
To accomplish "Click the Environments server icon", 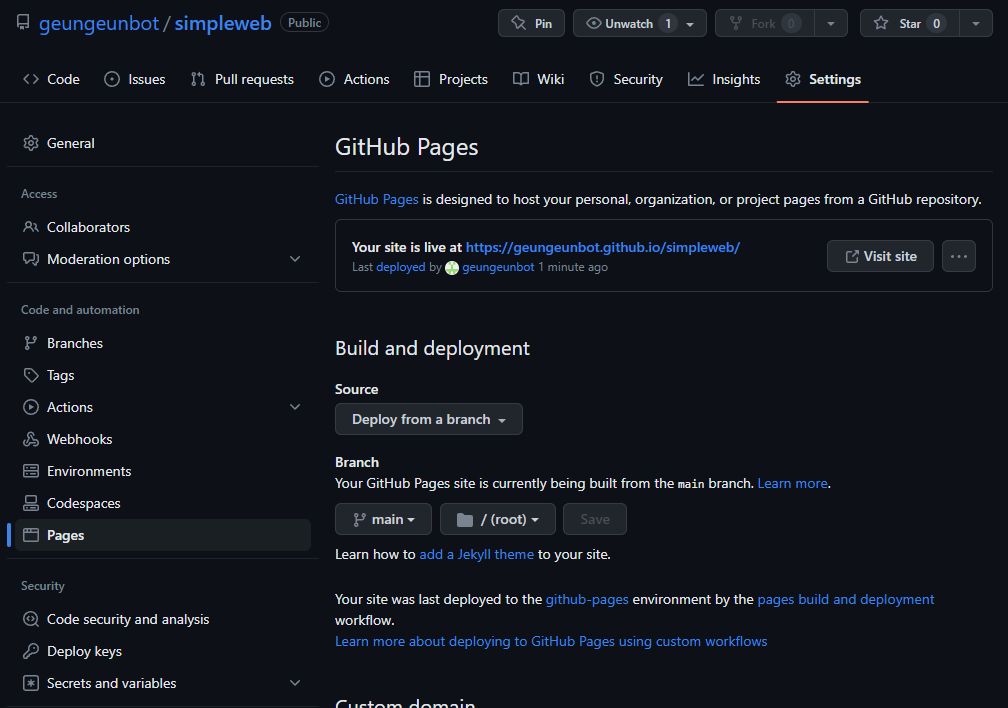I will tap(31, 471).
